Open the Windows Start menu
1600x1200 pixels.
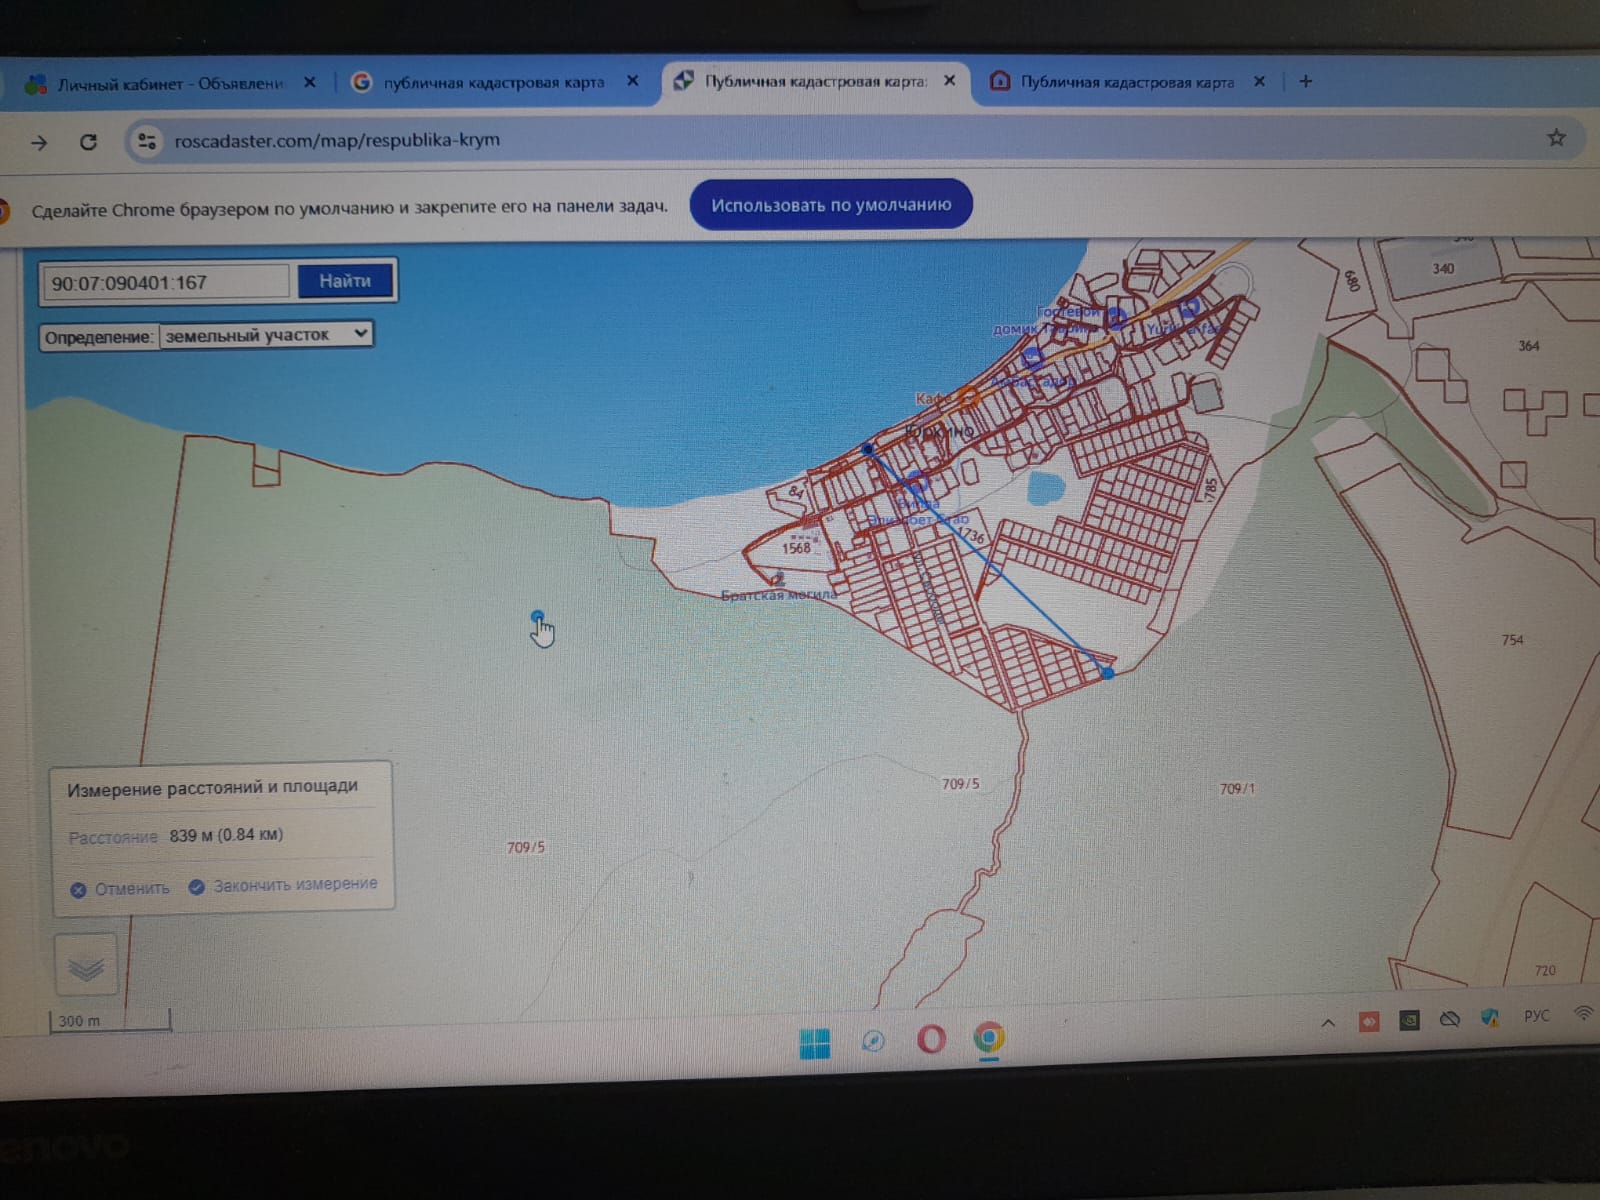click(x=815, y=1043)
